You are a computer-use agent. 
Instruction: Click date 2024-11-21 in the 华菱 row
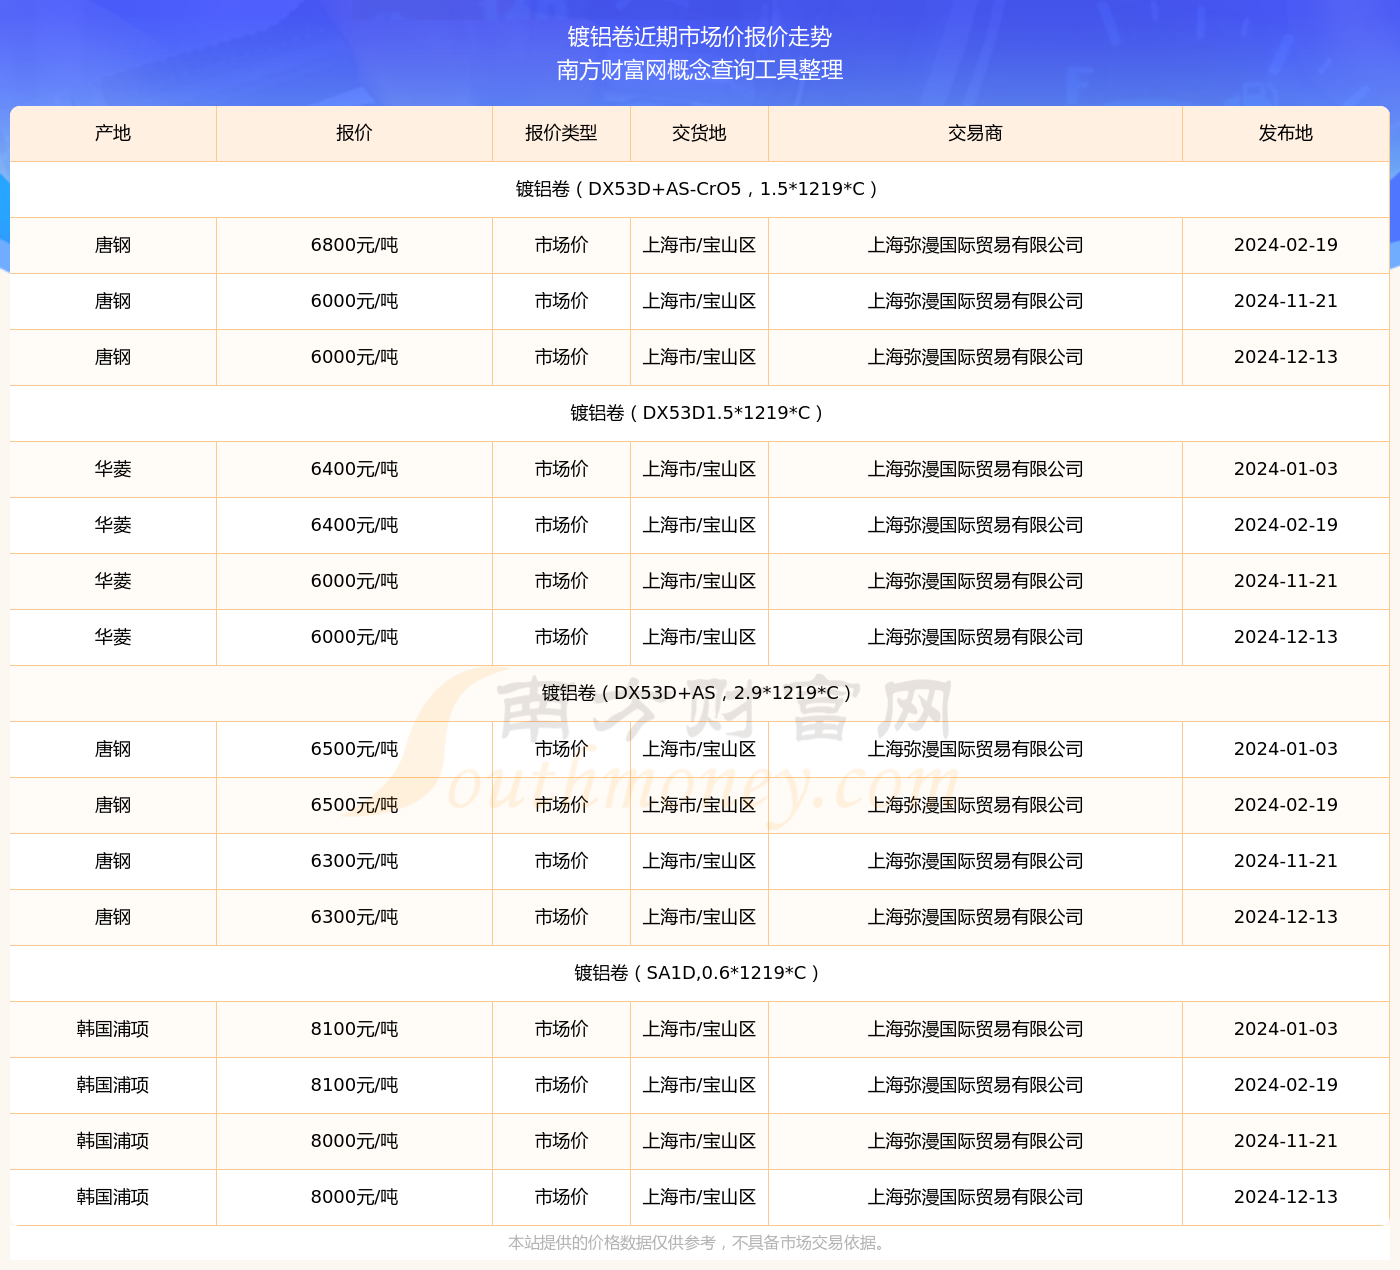(1286, 581)
